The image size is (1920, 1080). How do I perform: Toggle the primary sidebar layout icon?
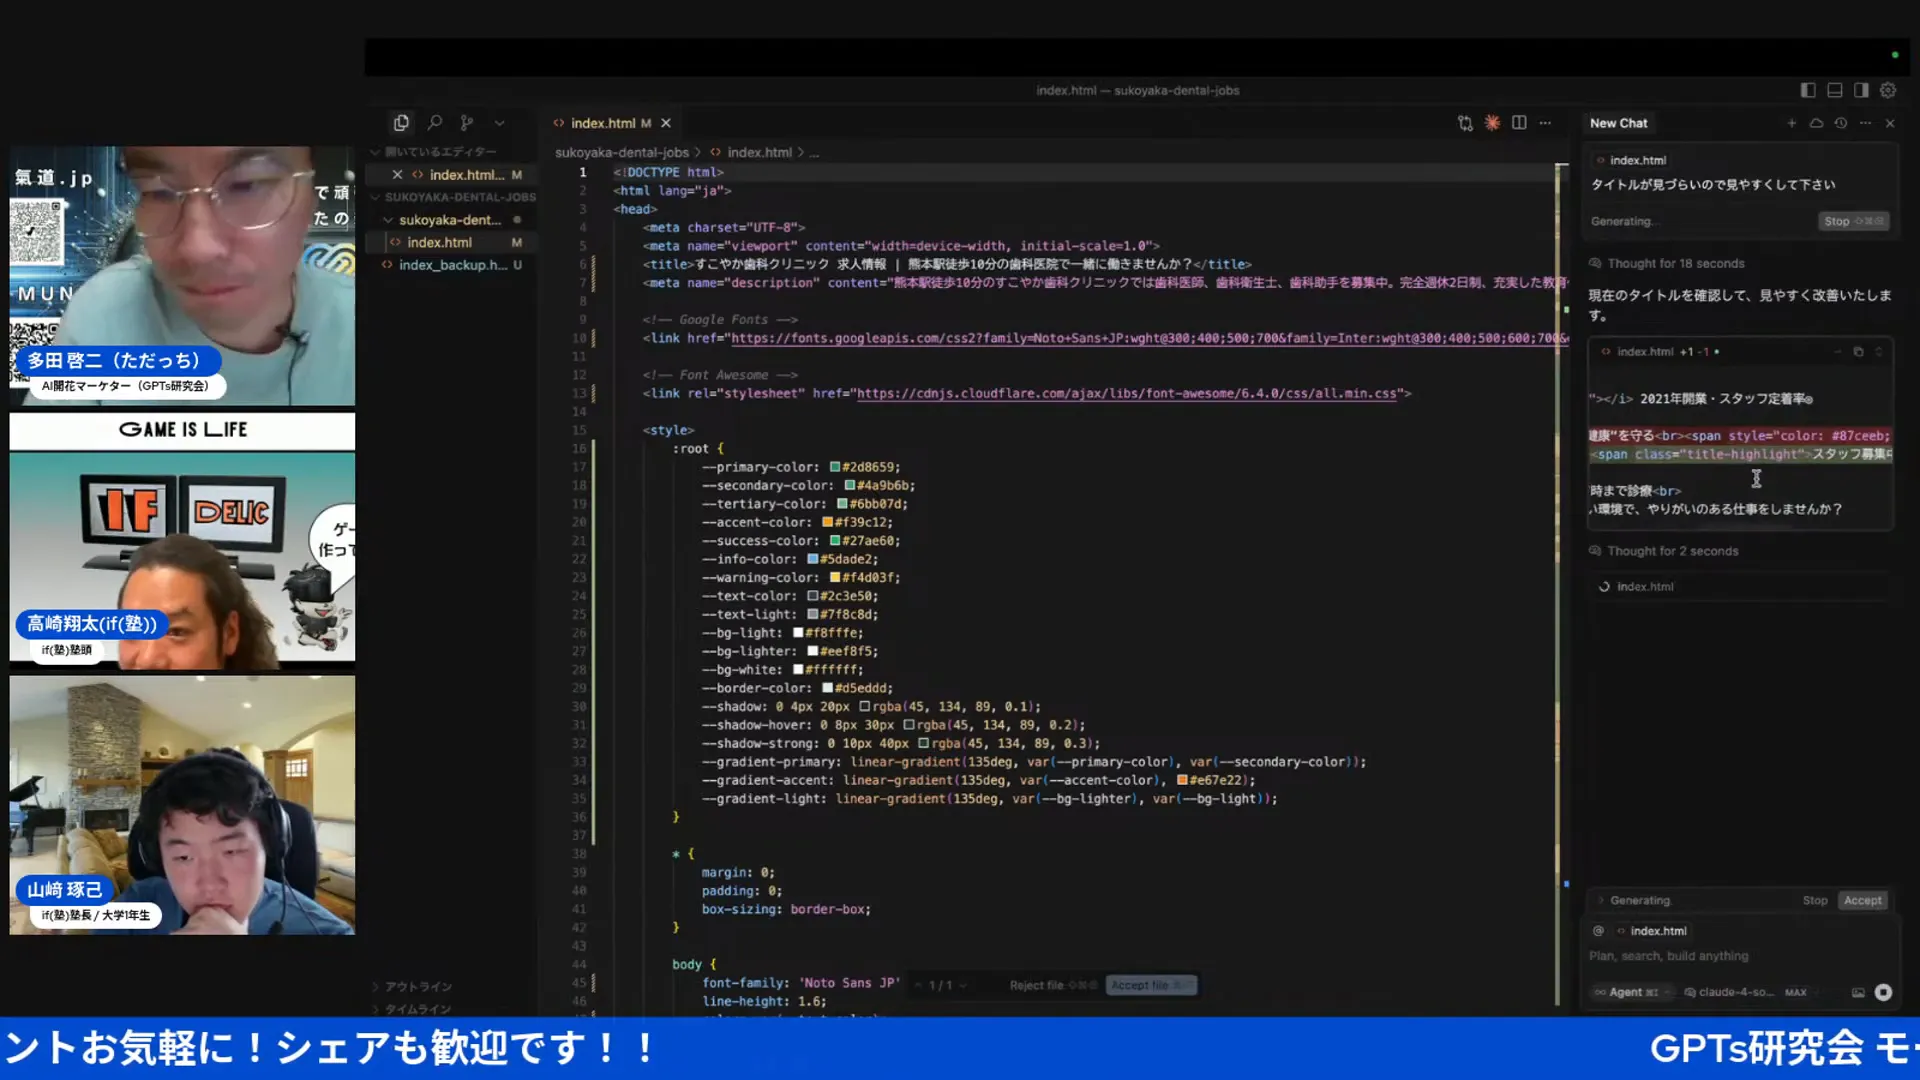click(x=1808, y=90)
